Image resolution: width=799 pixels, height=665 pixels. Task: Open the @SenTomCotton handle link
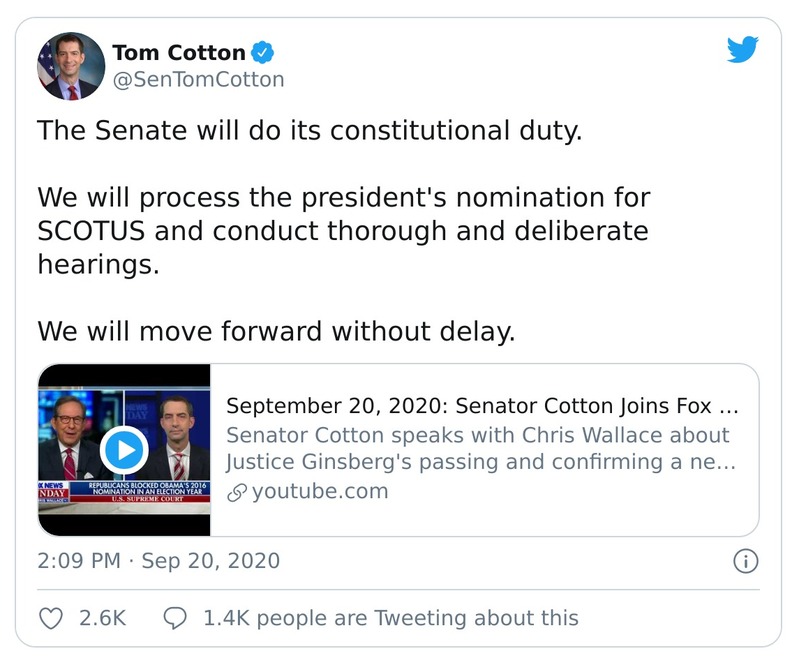pos(198,79)
